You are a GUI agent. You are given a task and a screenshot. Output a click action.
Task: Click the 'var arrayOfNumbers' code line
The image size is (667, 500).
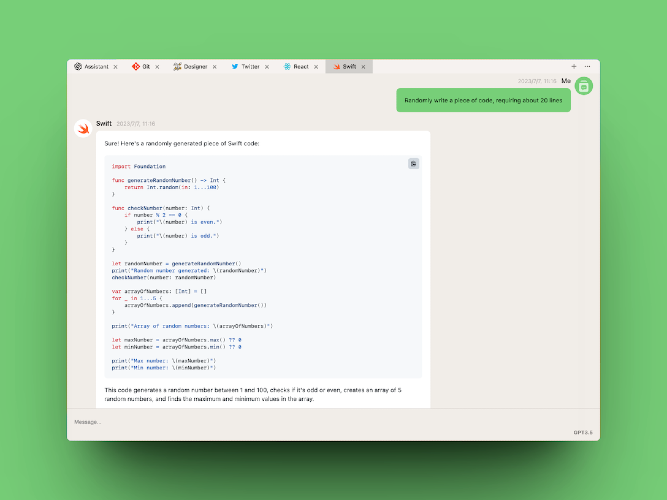click(159, 291)
